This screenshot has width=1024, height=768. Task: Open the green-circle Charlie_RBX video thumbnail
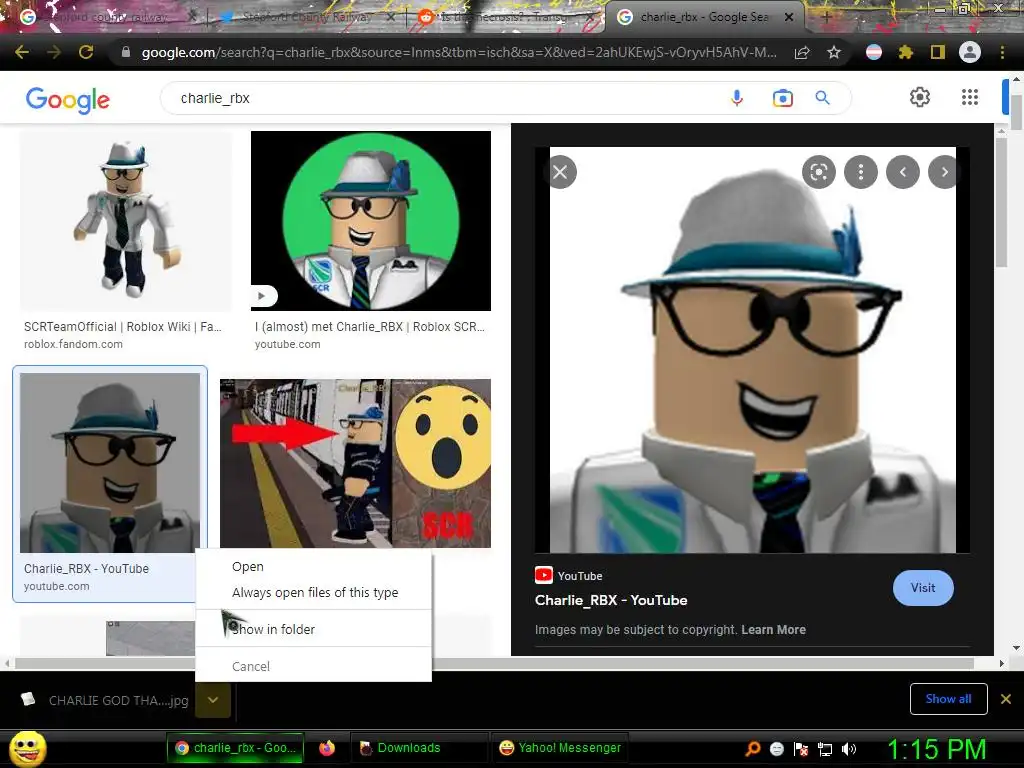(x=371, y=221)
